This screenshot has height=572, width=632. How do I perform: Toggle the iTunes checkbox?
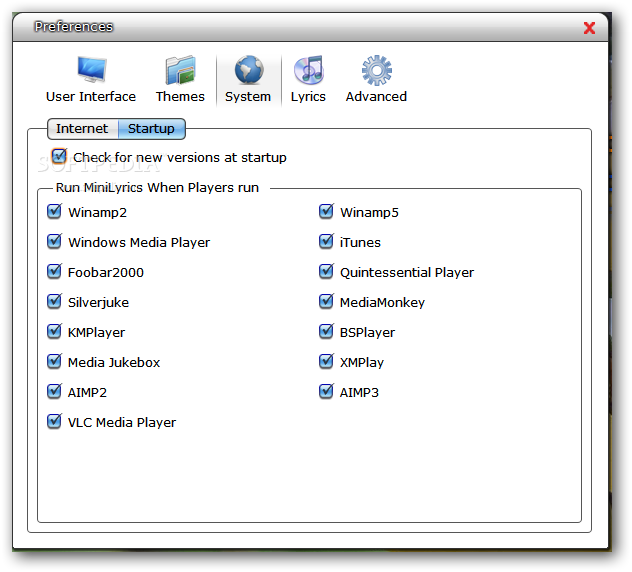pyautogui.click(x=326, y=241)
